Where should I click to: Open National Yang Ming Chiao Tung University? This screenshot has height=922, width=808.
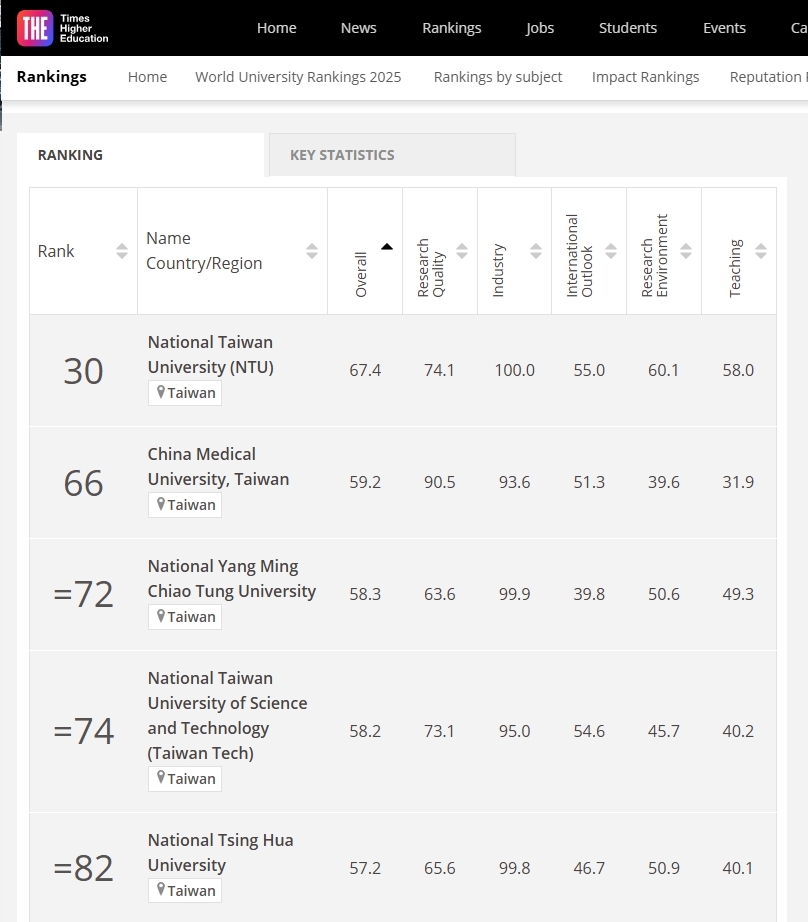point(231,579)
